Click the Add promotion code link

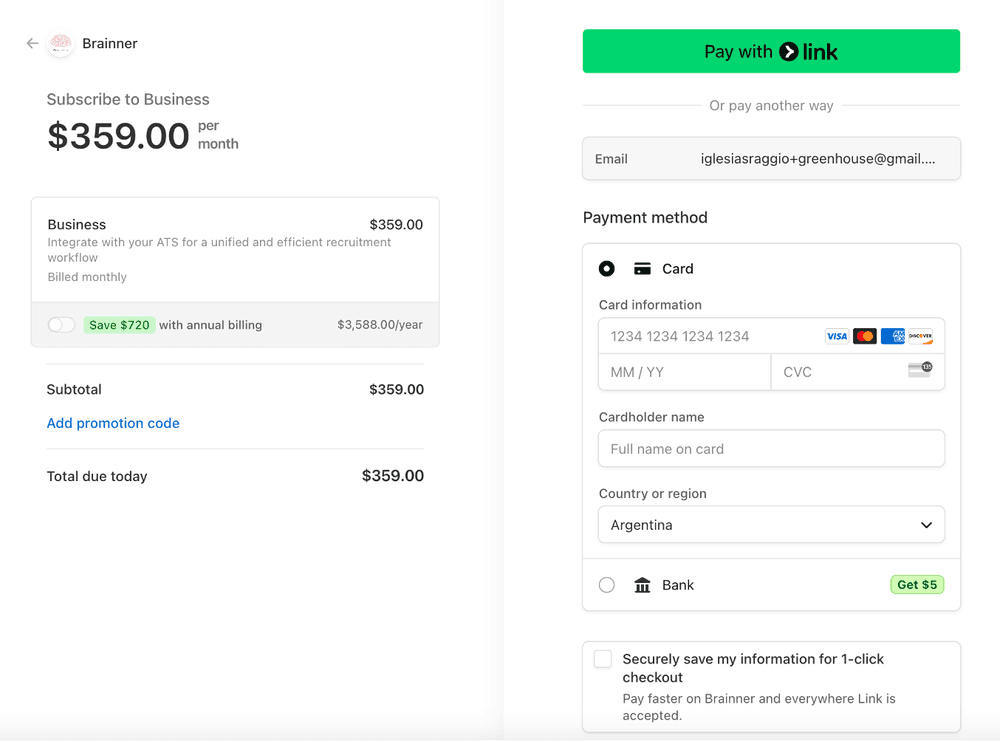pyautogui.click(x=113, y=423)
